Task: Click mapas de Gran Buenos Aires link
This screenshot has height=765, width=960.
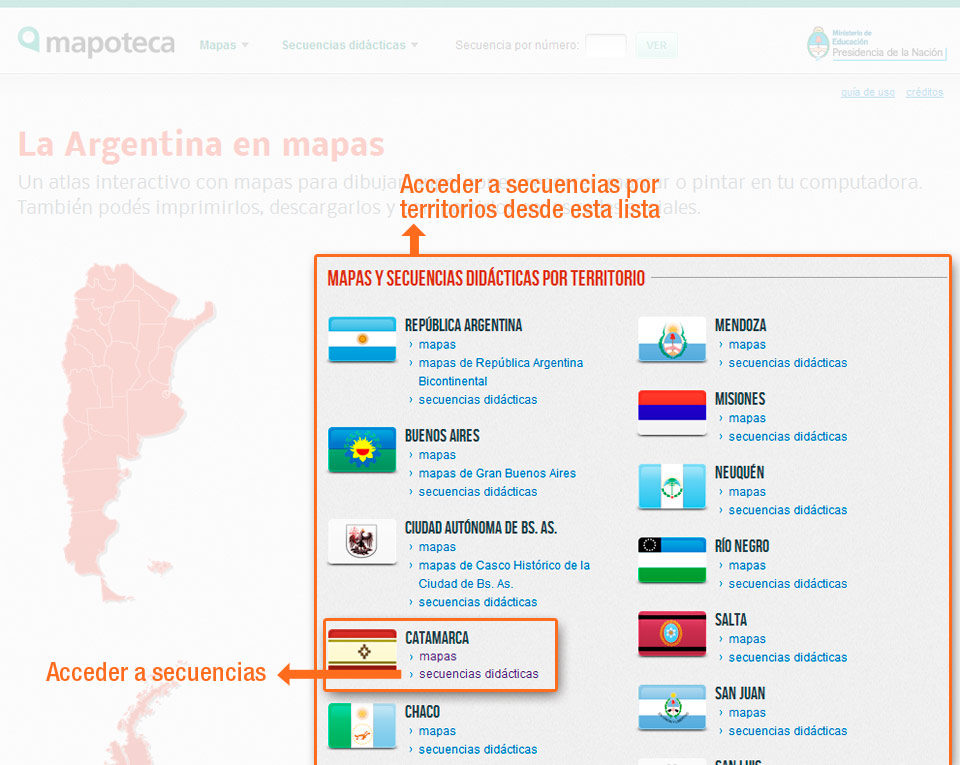Action: [498, 473]
